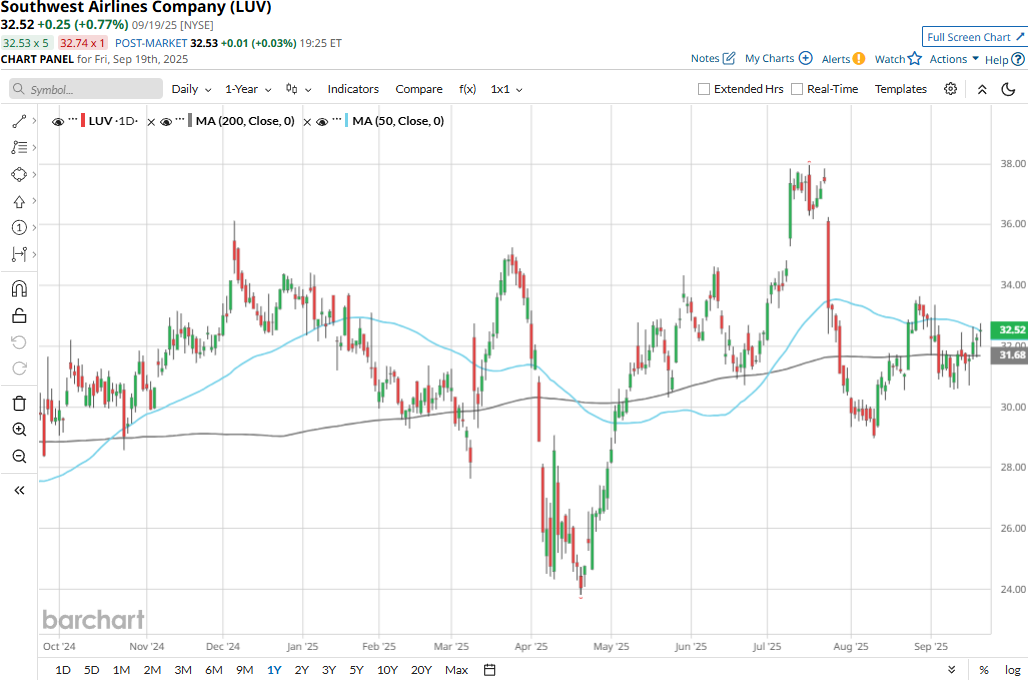Screen dimensions: 1028x680
Task: Open the Actions dropdown menu
Action: [x=954, y=59]
